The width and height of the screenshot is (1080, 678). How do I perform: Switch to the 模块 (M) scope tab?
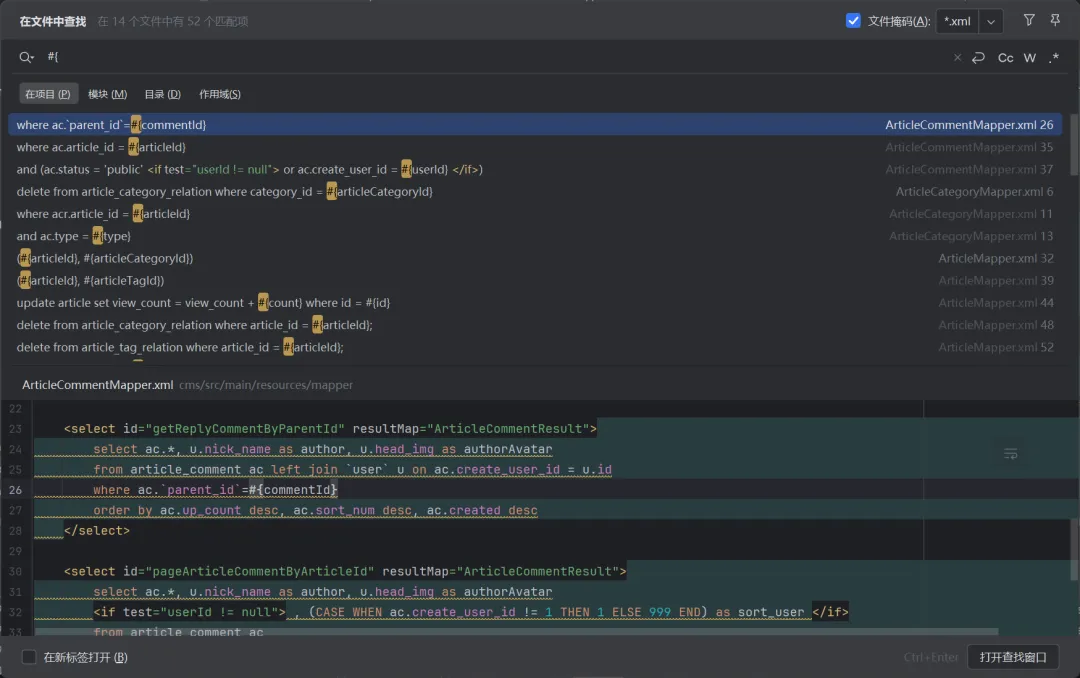click(x=107, y=94)
